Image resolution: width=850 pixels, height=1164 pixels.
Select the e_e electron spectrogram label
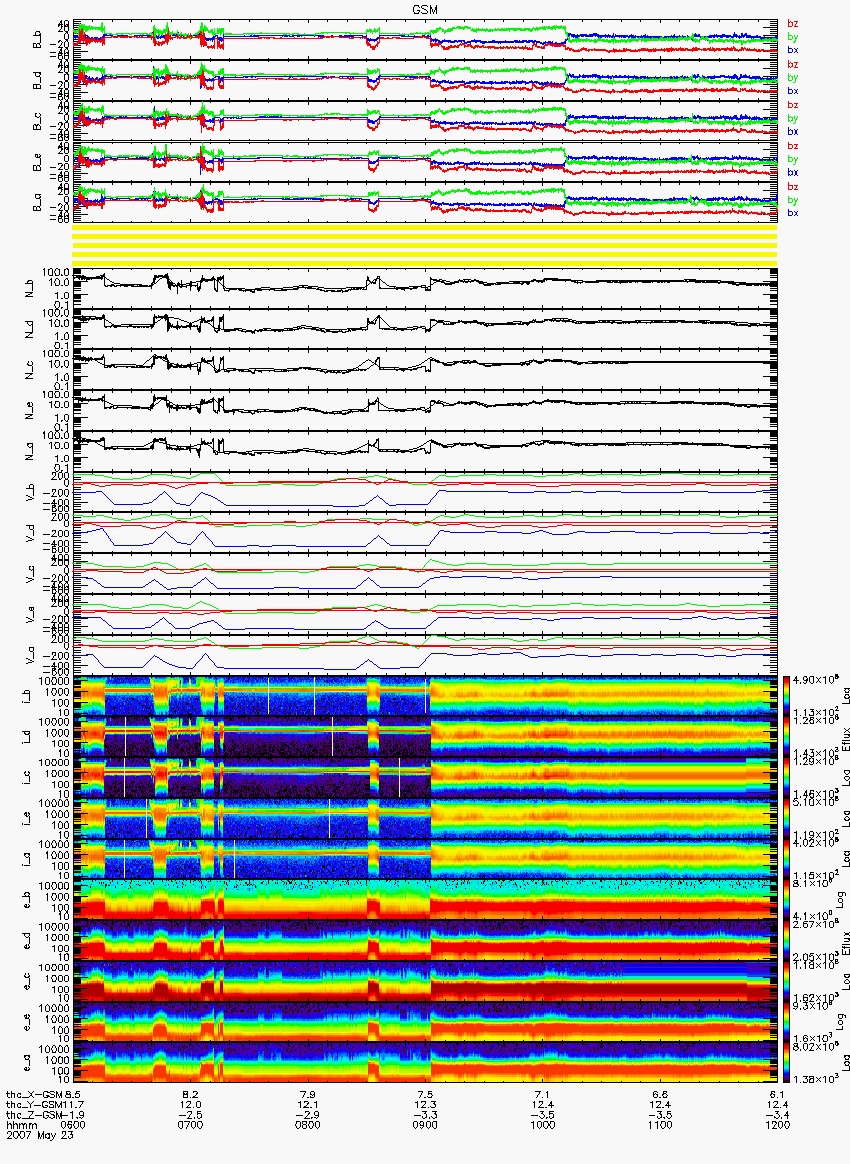coord(27,1022)
